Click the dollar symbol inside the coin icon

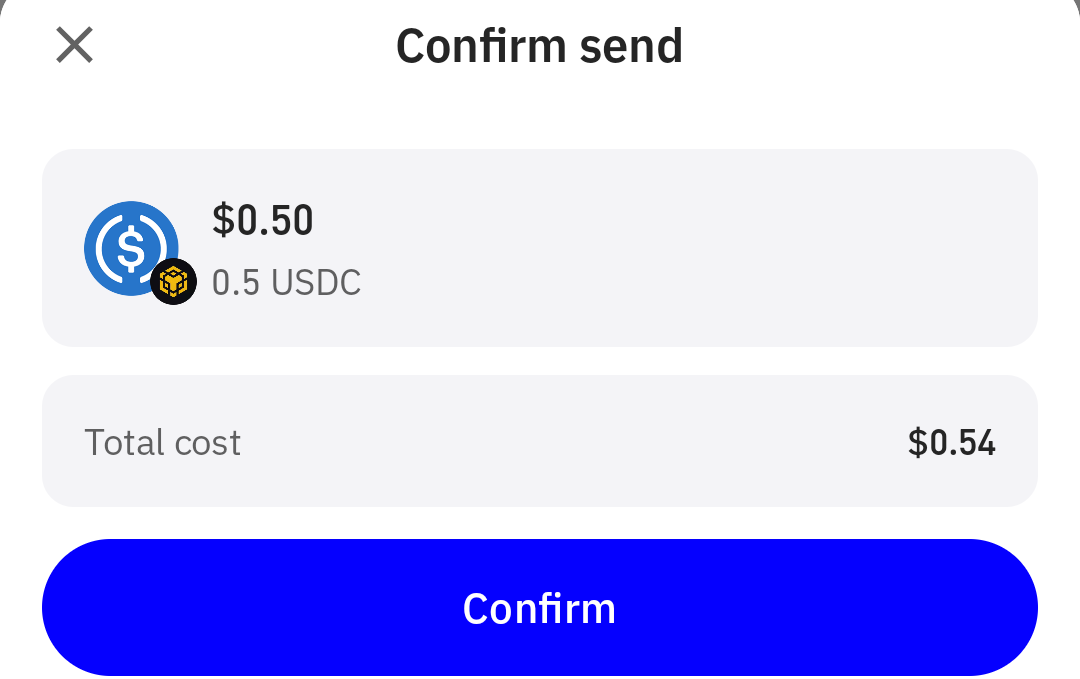pyautogui.click(x=132, y=248)
